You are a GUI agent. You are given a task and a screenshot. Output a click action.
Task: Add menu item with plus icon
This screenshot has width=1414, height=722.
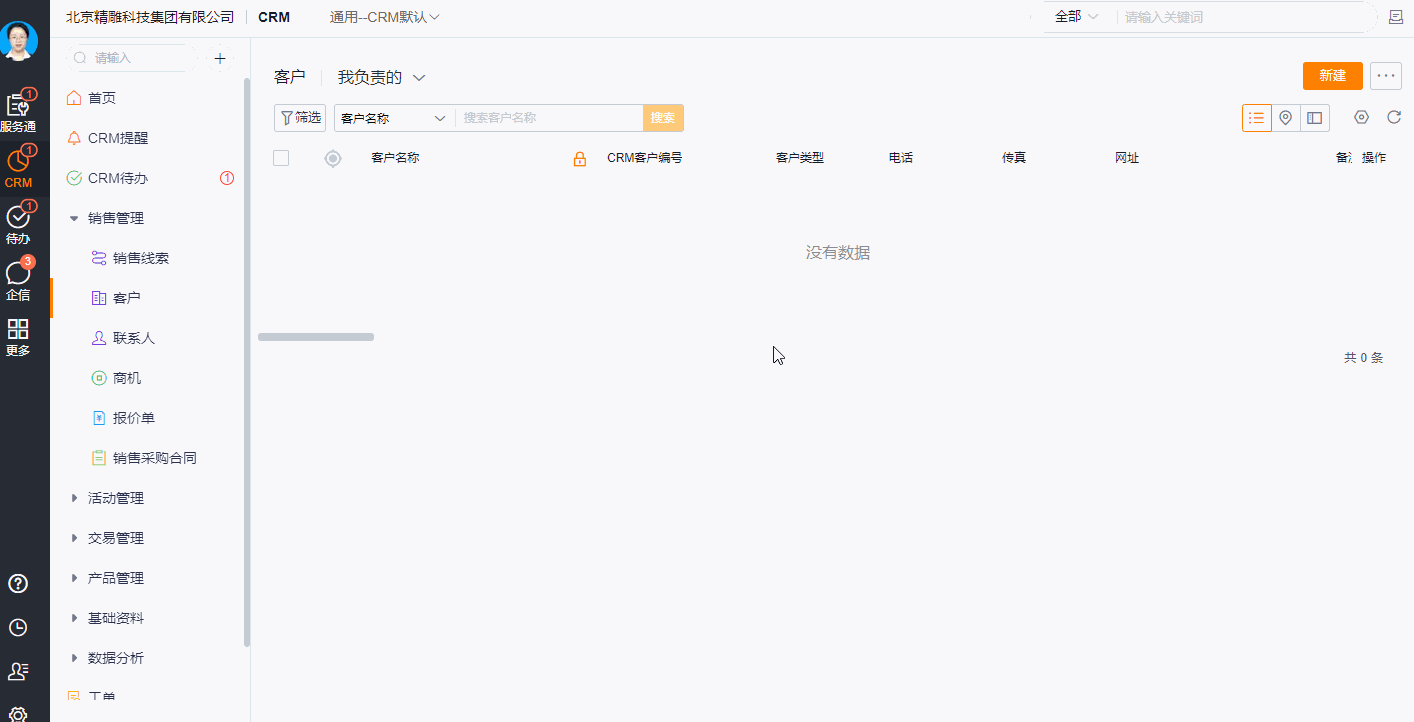pyautogui.click(x=220, y=58)
